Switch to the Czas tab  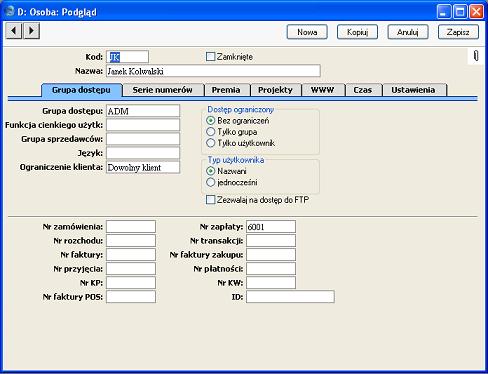click(x=363, y=90)
